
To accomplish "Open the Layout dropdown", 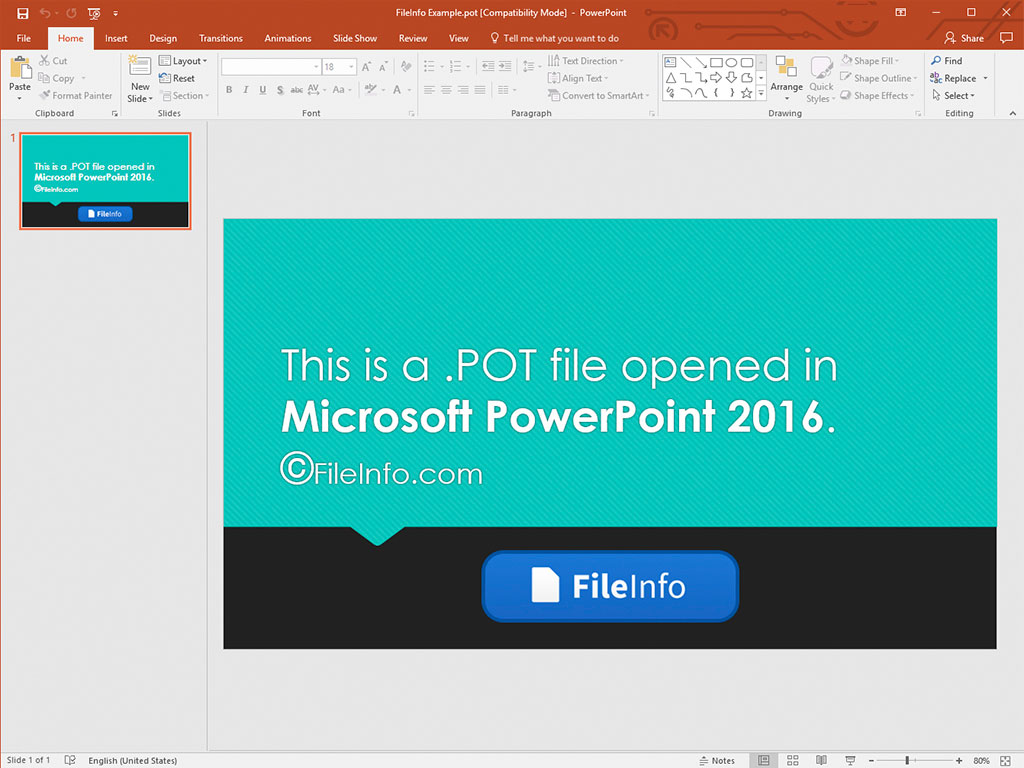I will (183, 61).
